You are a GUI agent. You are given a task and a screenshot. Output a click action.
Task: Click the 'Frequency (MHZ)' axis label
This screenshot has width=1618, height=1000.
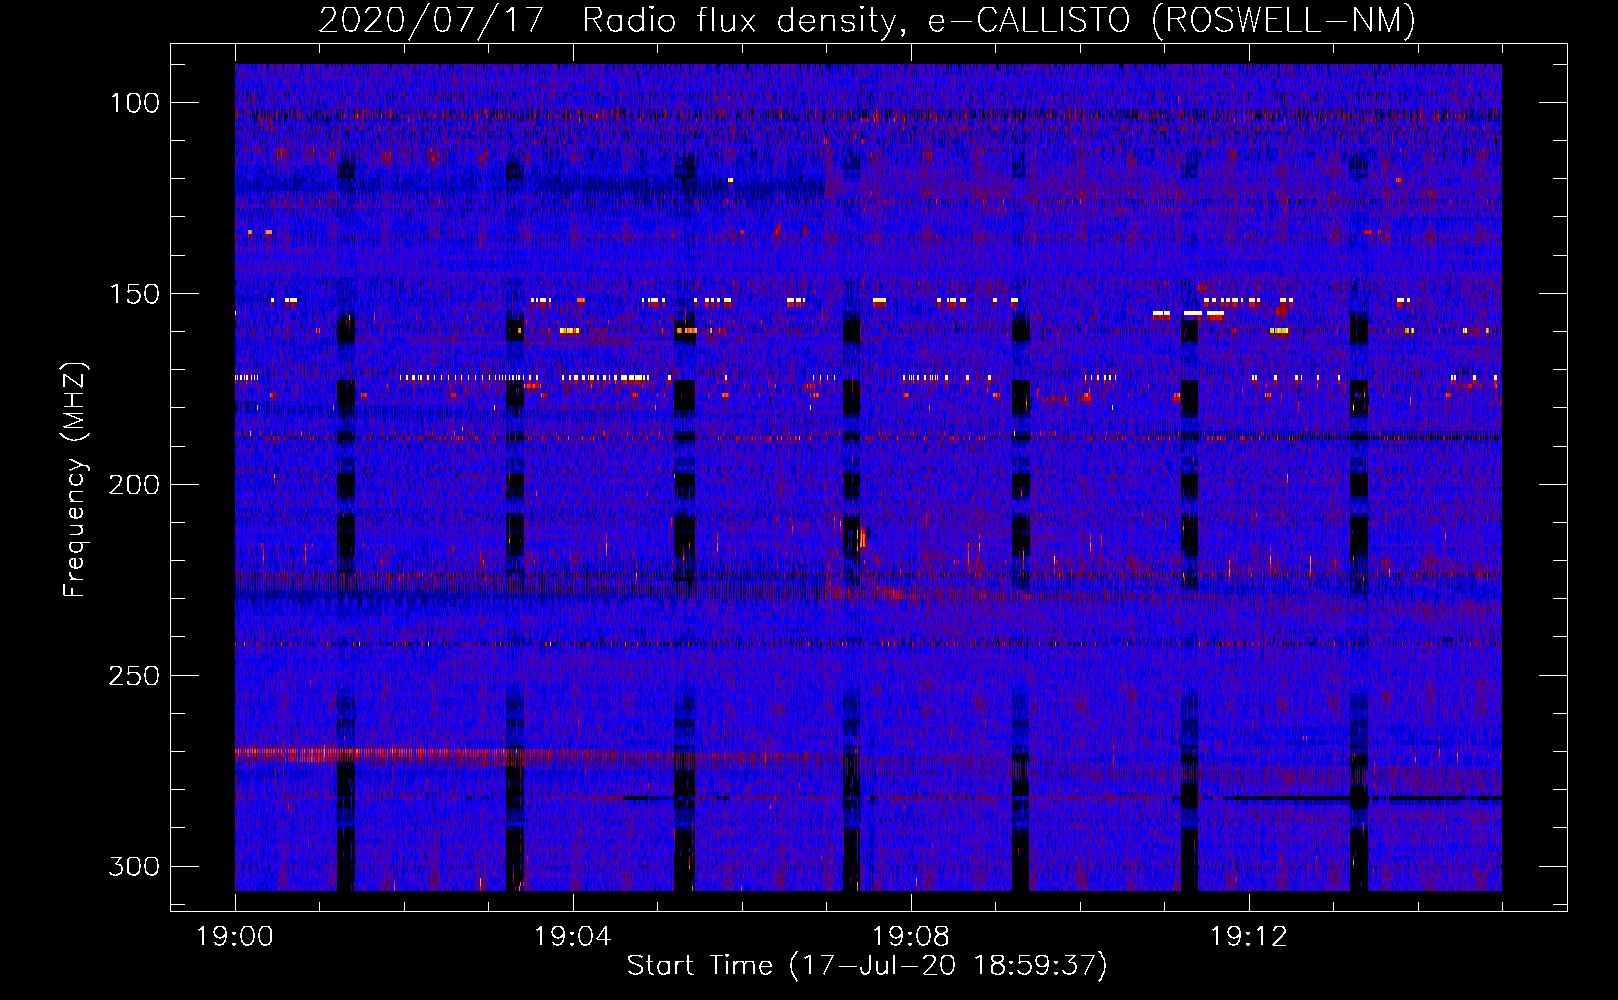(x=75, y=480)
